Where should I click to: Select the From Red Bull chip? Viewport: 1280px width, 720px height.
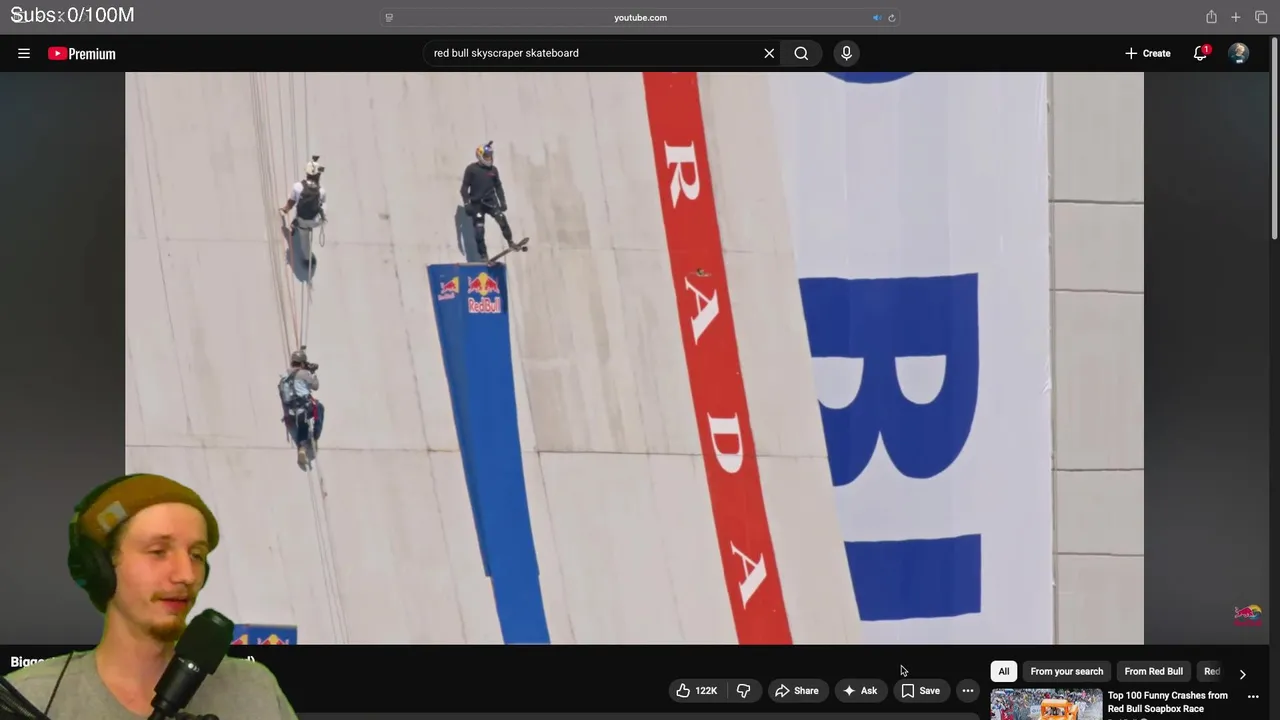pyautogui.click(x=1153, y=671)
